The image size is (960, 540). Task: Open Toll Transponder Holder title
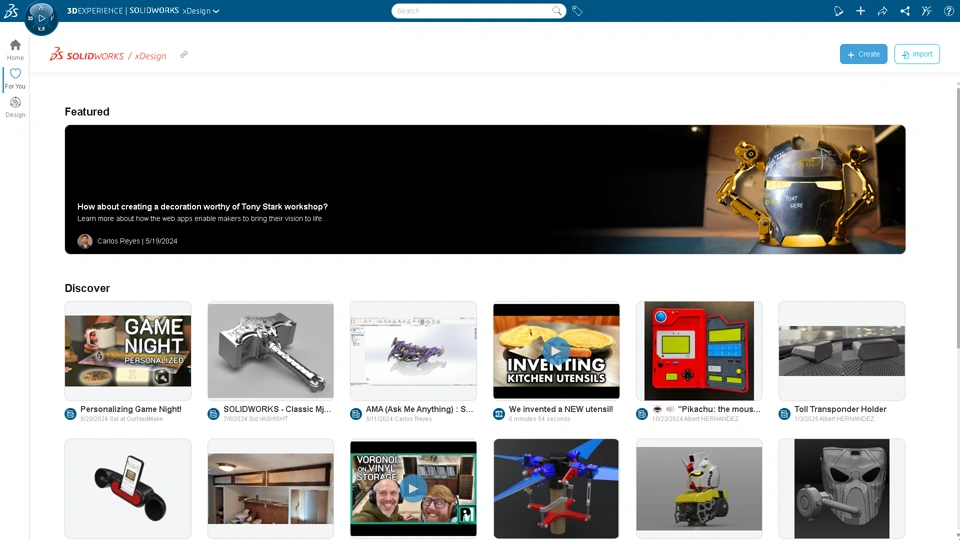tap(840, 409)
